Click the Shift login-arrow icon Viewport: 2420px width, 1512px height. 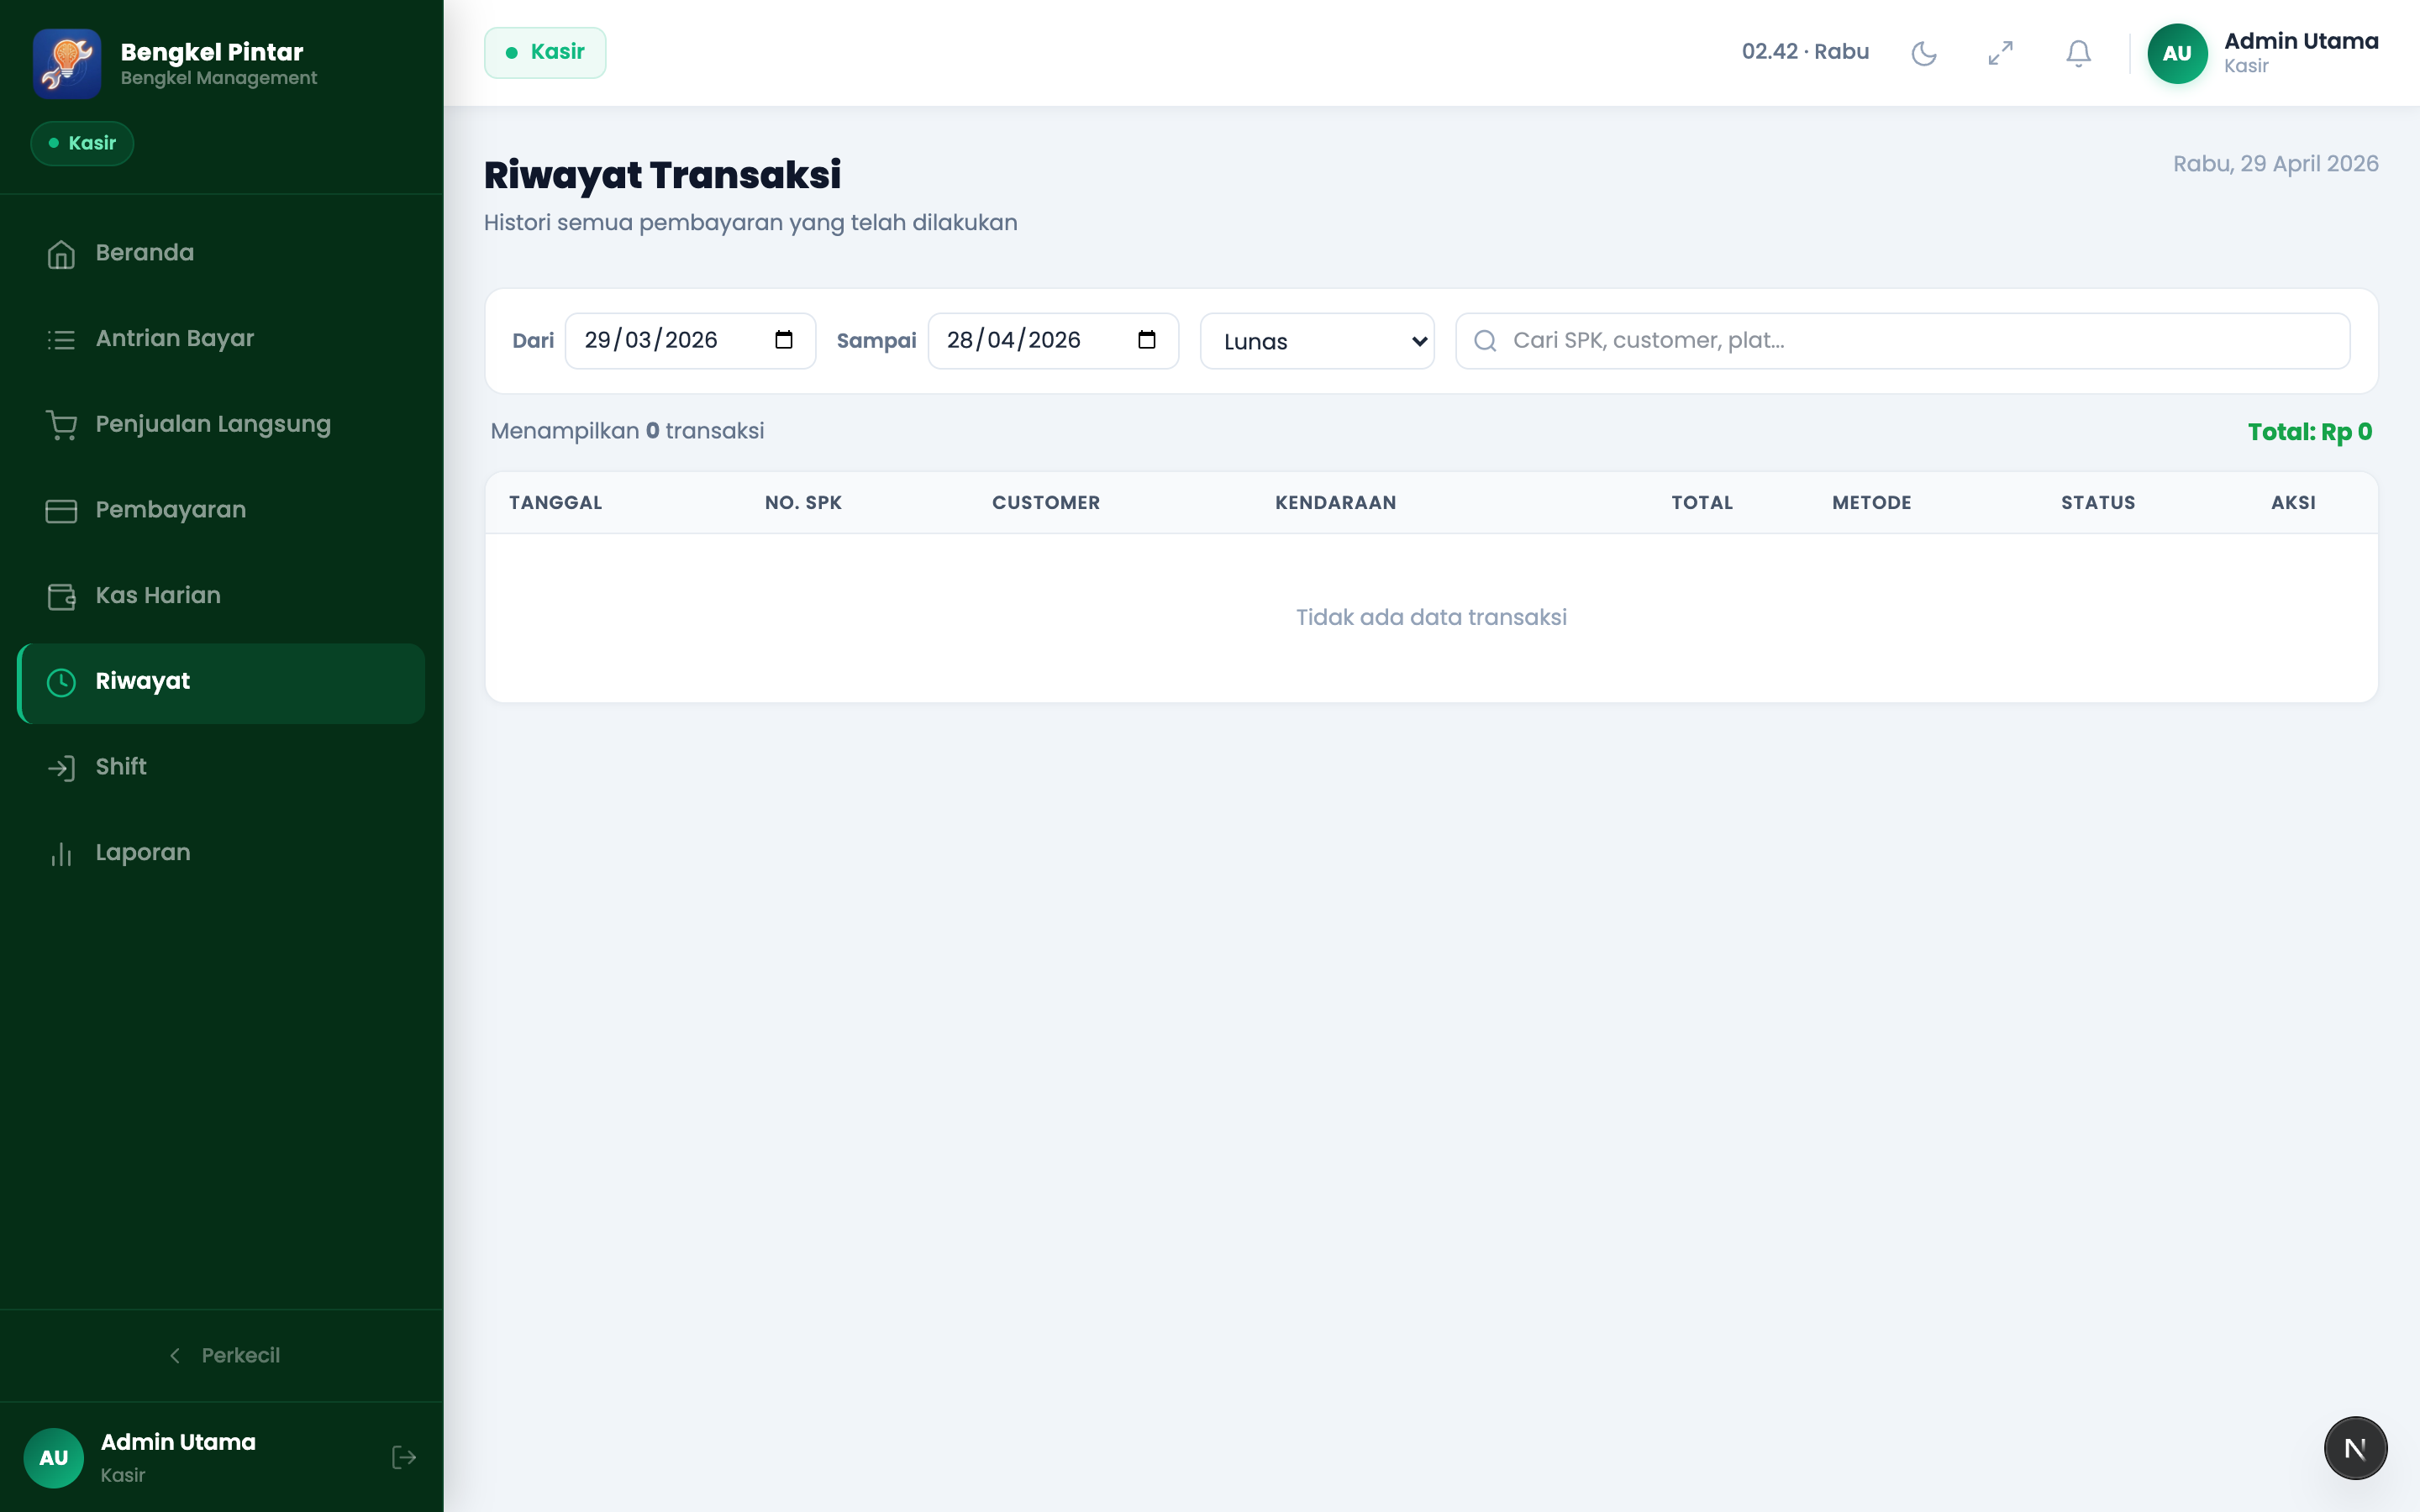tap(61, 768)
